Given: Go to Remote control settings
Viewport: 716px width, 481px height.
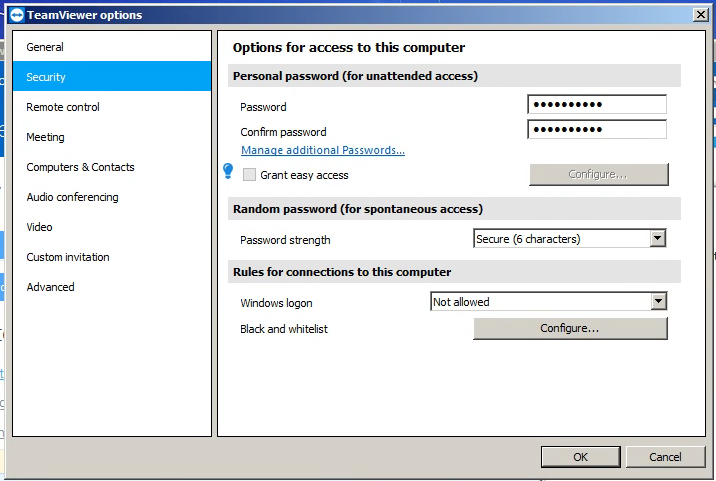Looking at the screenshot, I should pos(63,107).
